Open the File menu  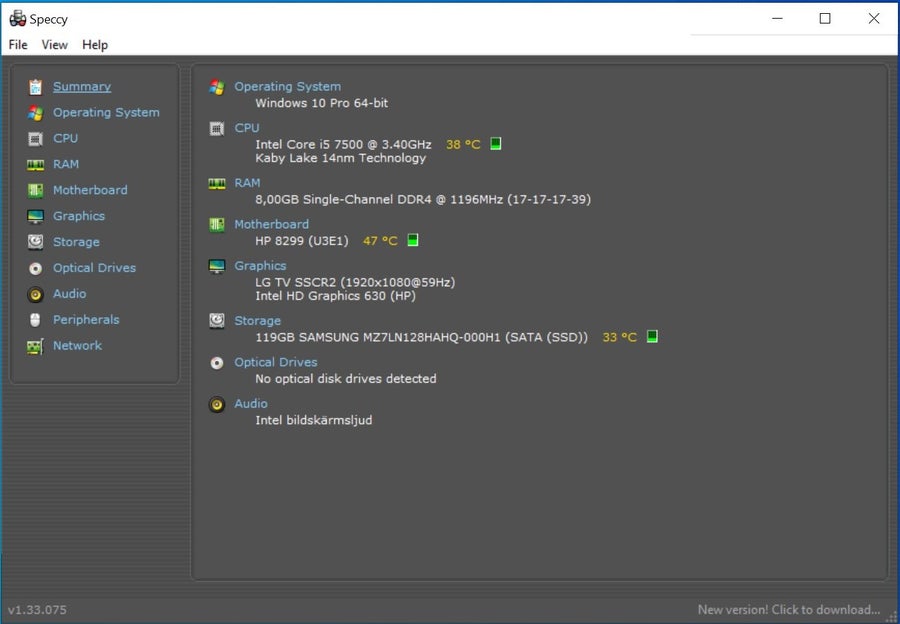click(x=18, y=45)
